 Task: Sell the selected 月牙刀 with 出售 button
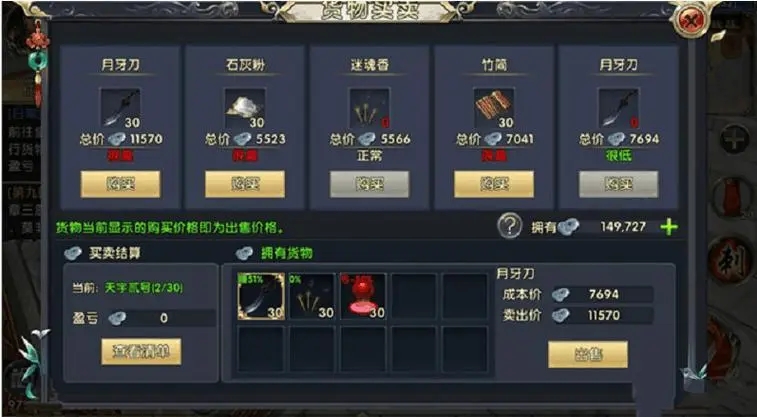[588, 355]
